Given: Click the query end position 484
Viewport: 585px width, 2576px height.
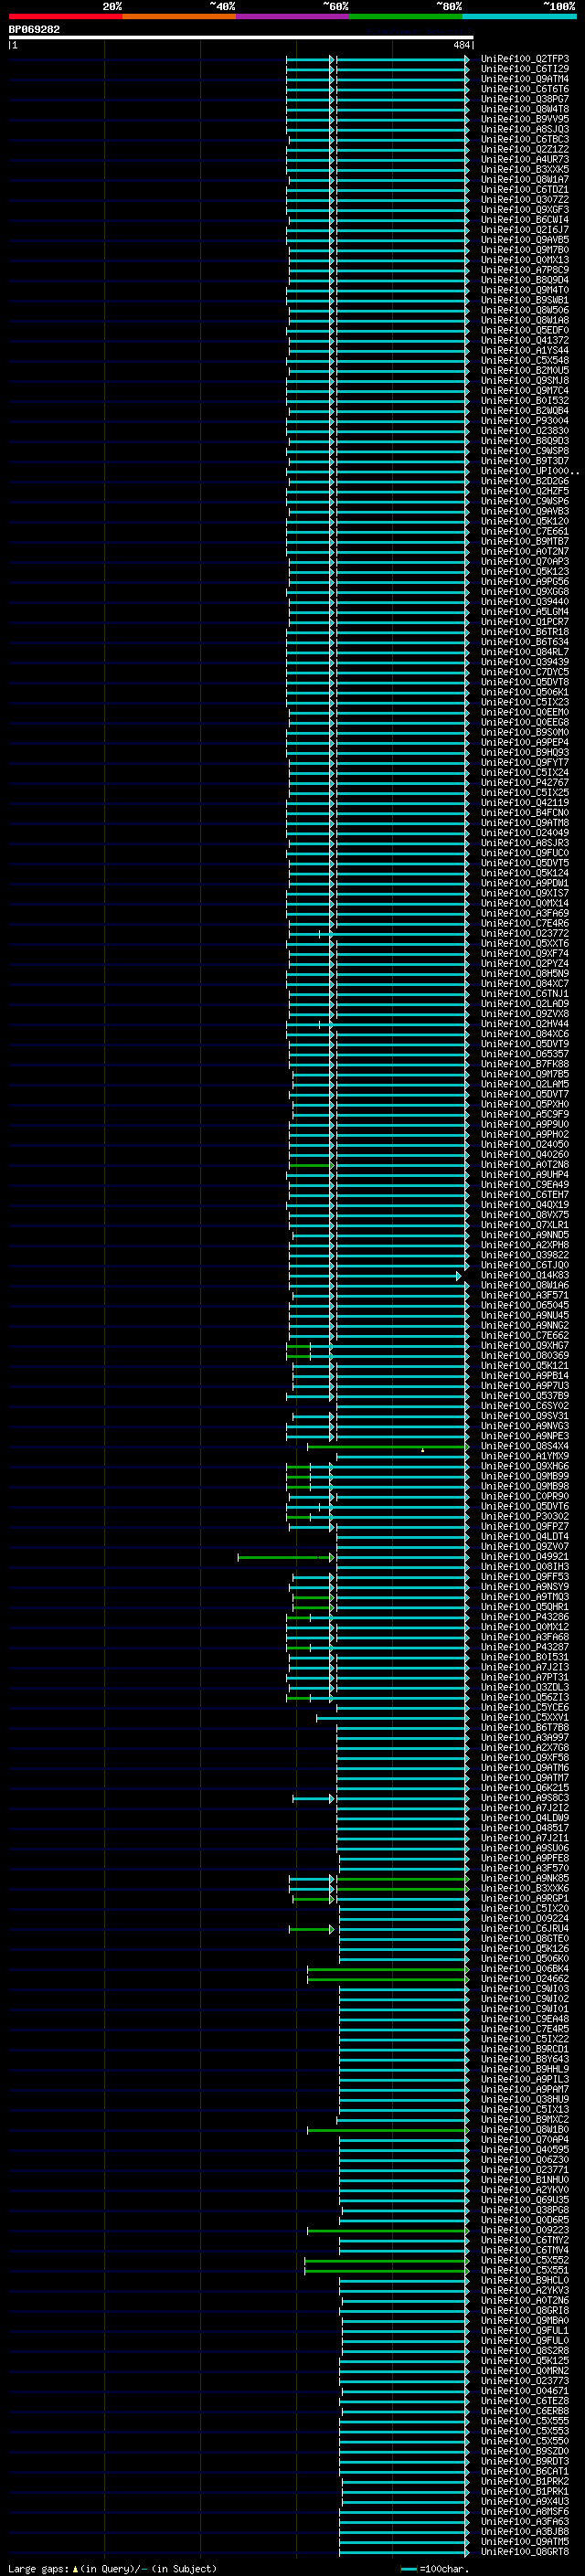Looking at the screenshot, I should tap(462, 45).
